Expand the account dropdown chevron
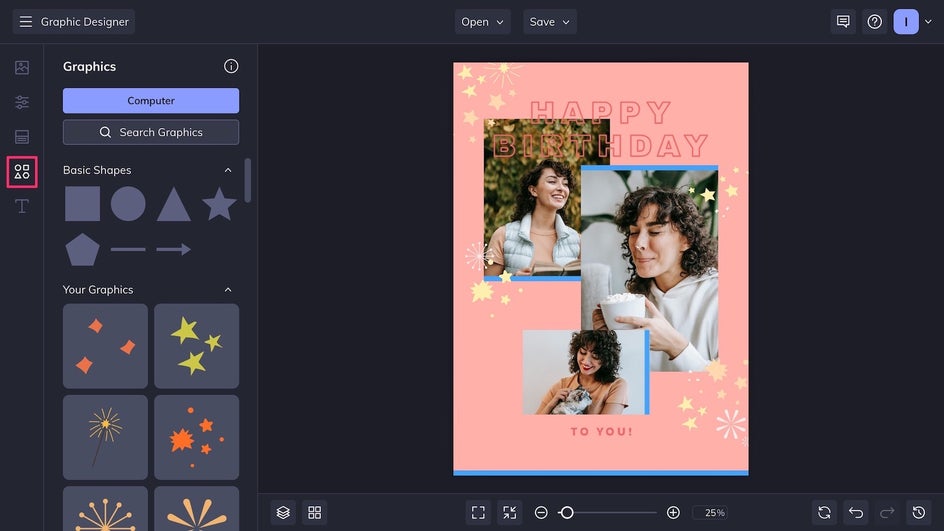The image size is (944, 531). coord(928,22)
